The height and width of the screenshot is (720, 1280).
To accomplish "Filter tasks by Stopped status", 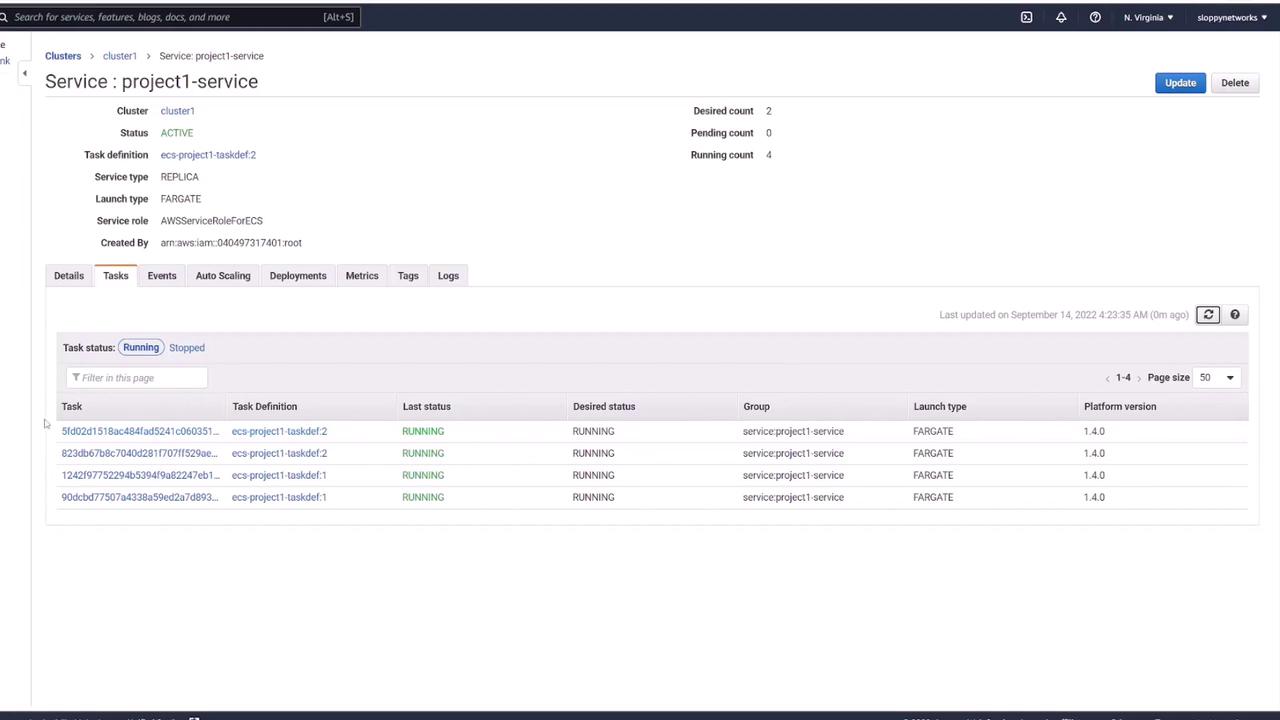I will (x=187, y=348).
